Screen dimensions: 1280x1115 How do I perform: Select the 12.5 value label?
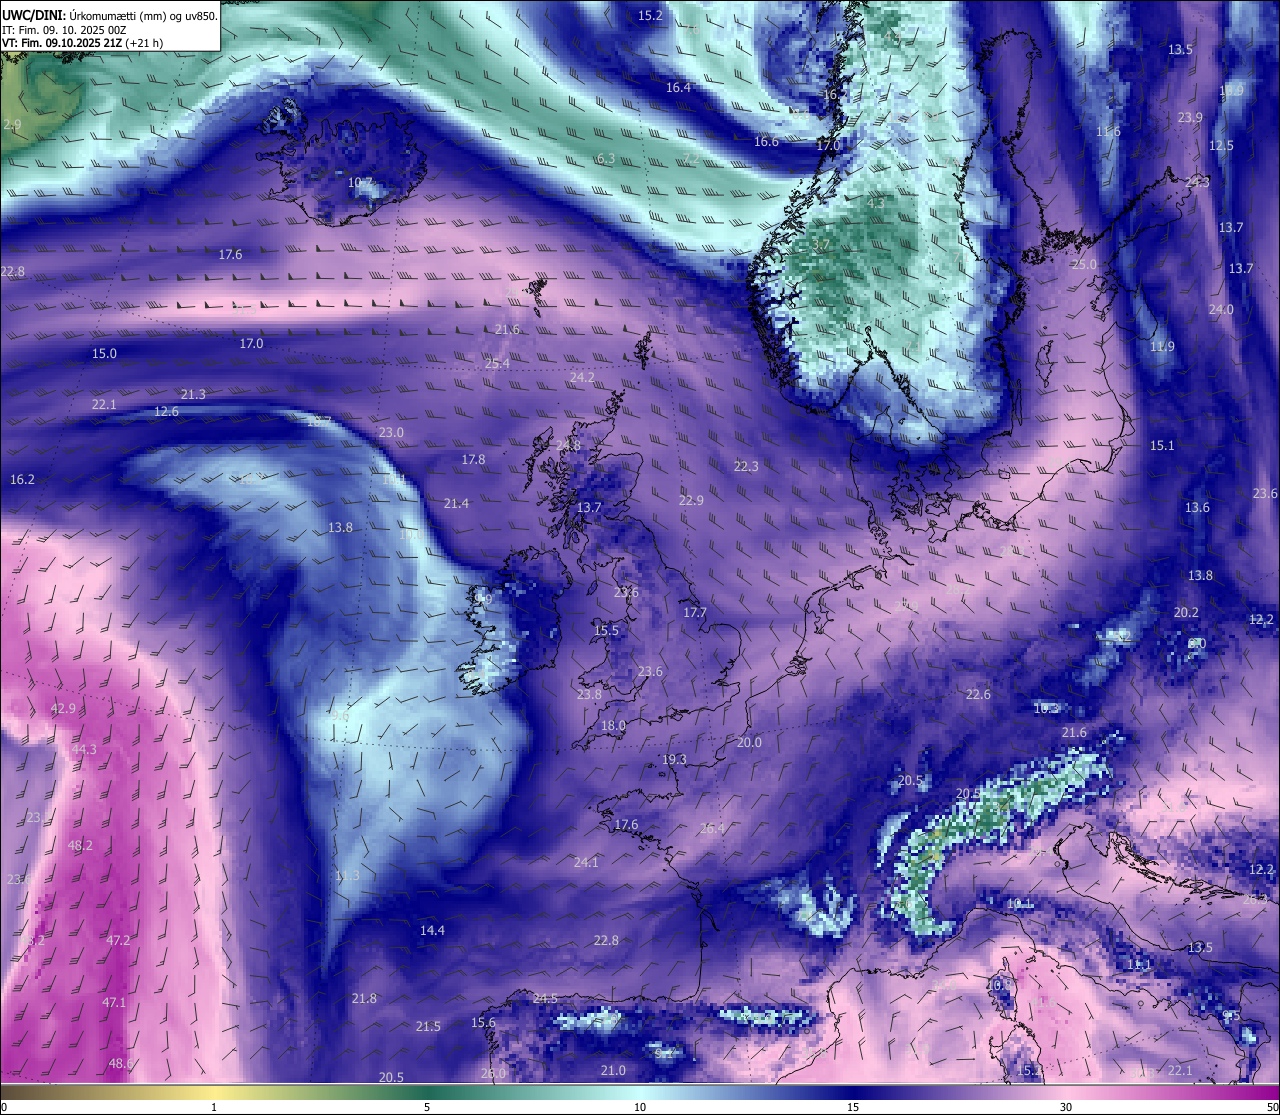(x=1221, y=146)
